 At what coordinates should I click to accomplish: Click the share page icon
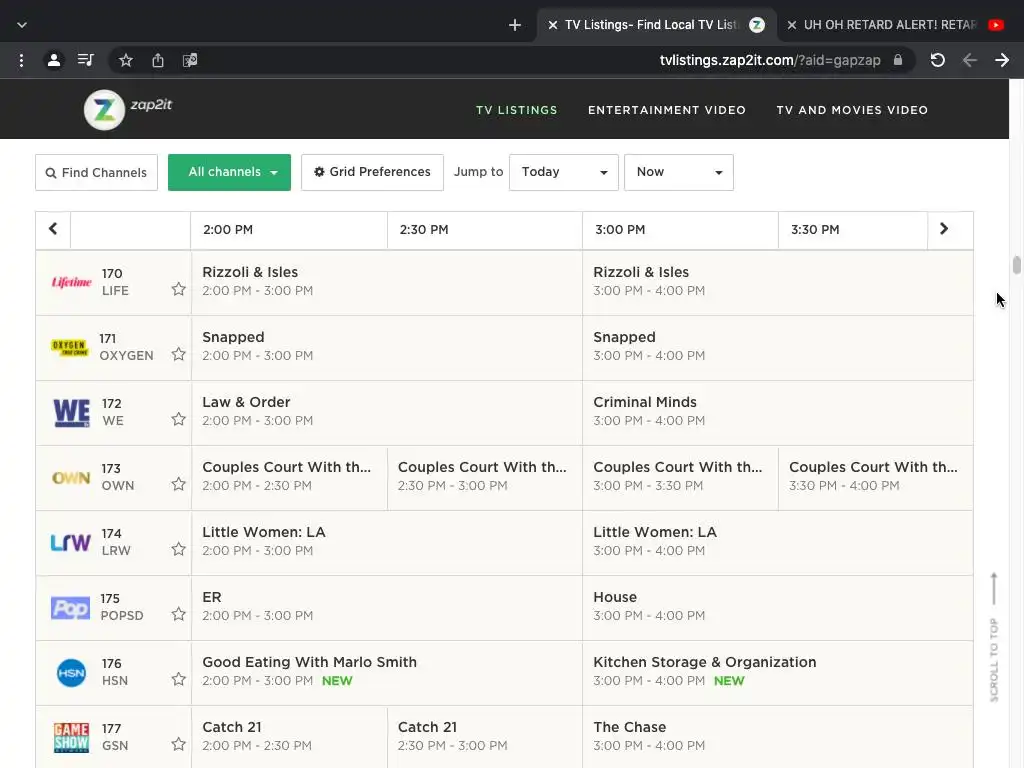(158, 61)
